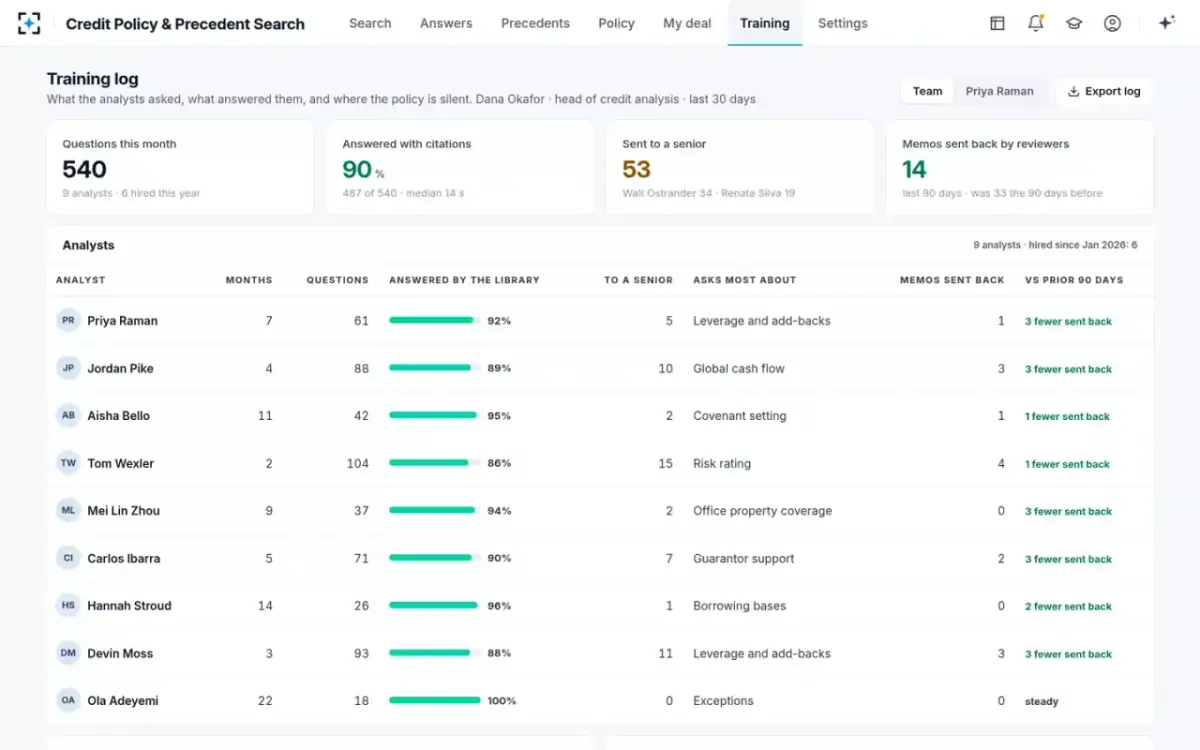Sort by the Questions column header
The width and height of the screenshot is (1200, 750).
click(x=337, y=280)
